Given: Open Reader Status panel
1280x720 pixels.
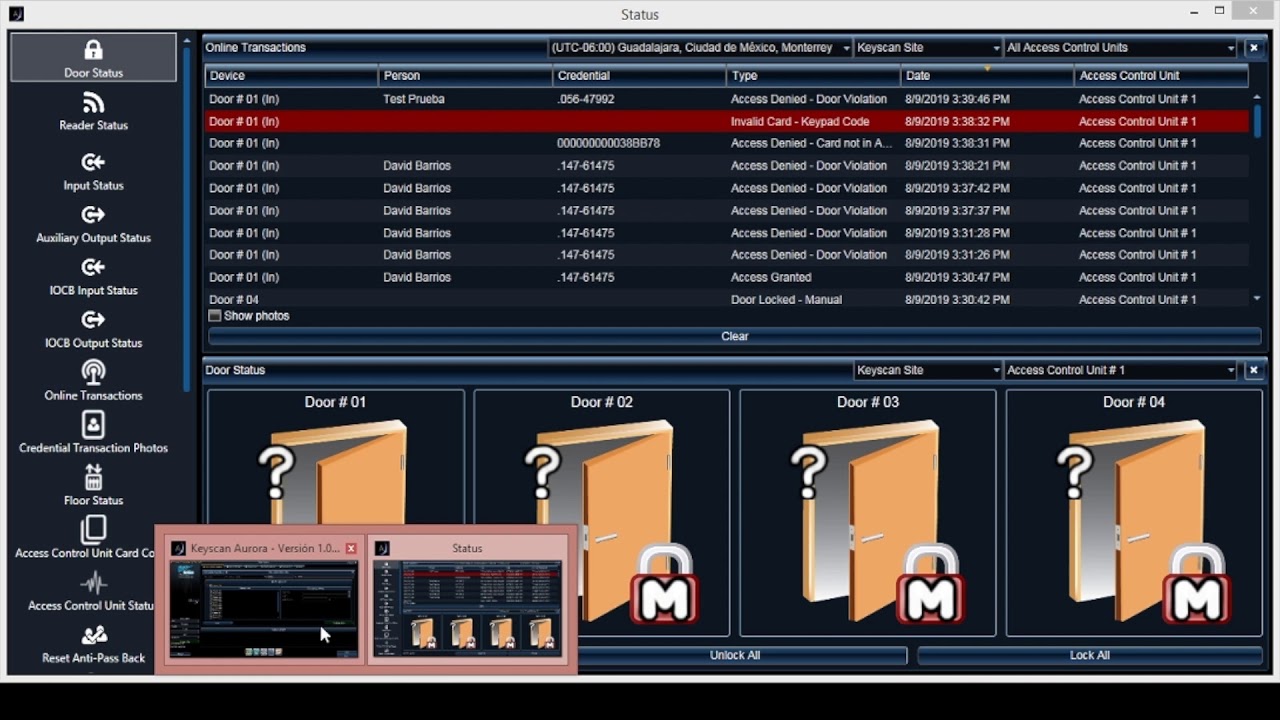Looking at the screenshot, I should click(93, 112).
